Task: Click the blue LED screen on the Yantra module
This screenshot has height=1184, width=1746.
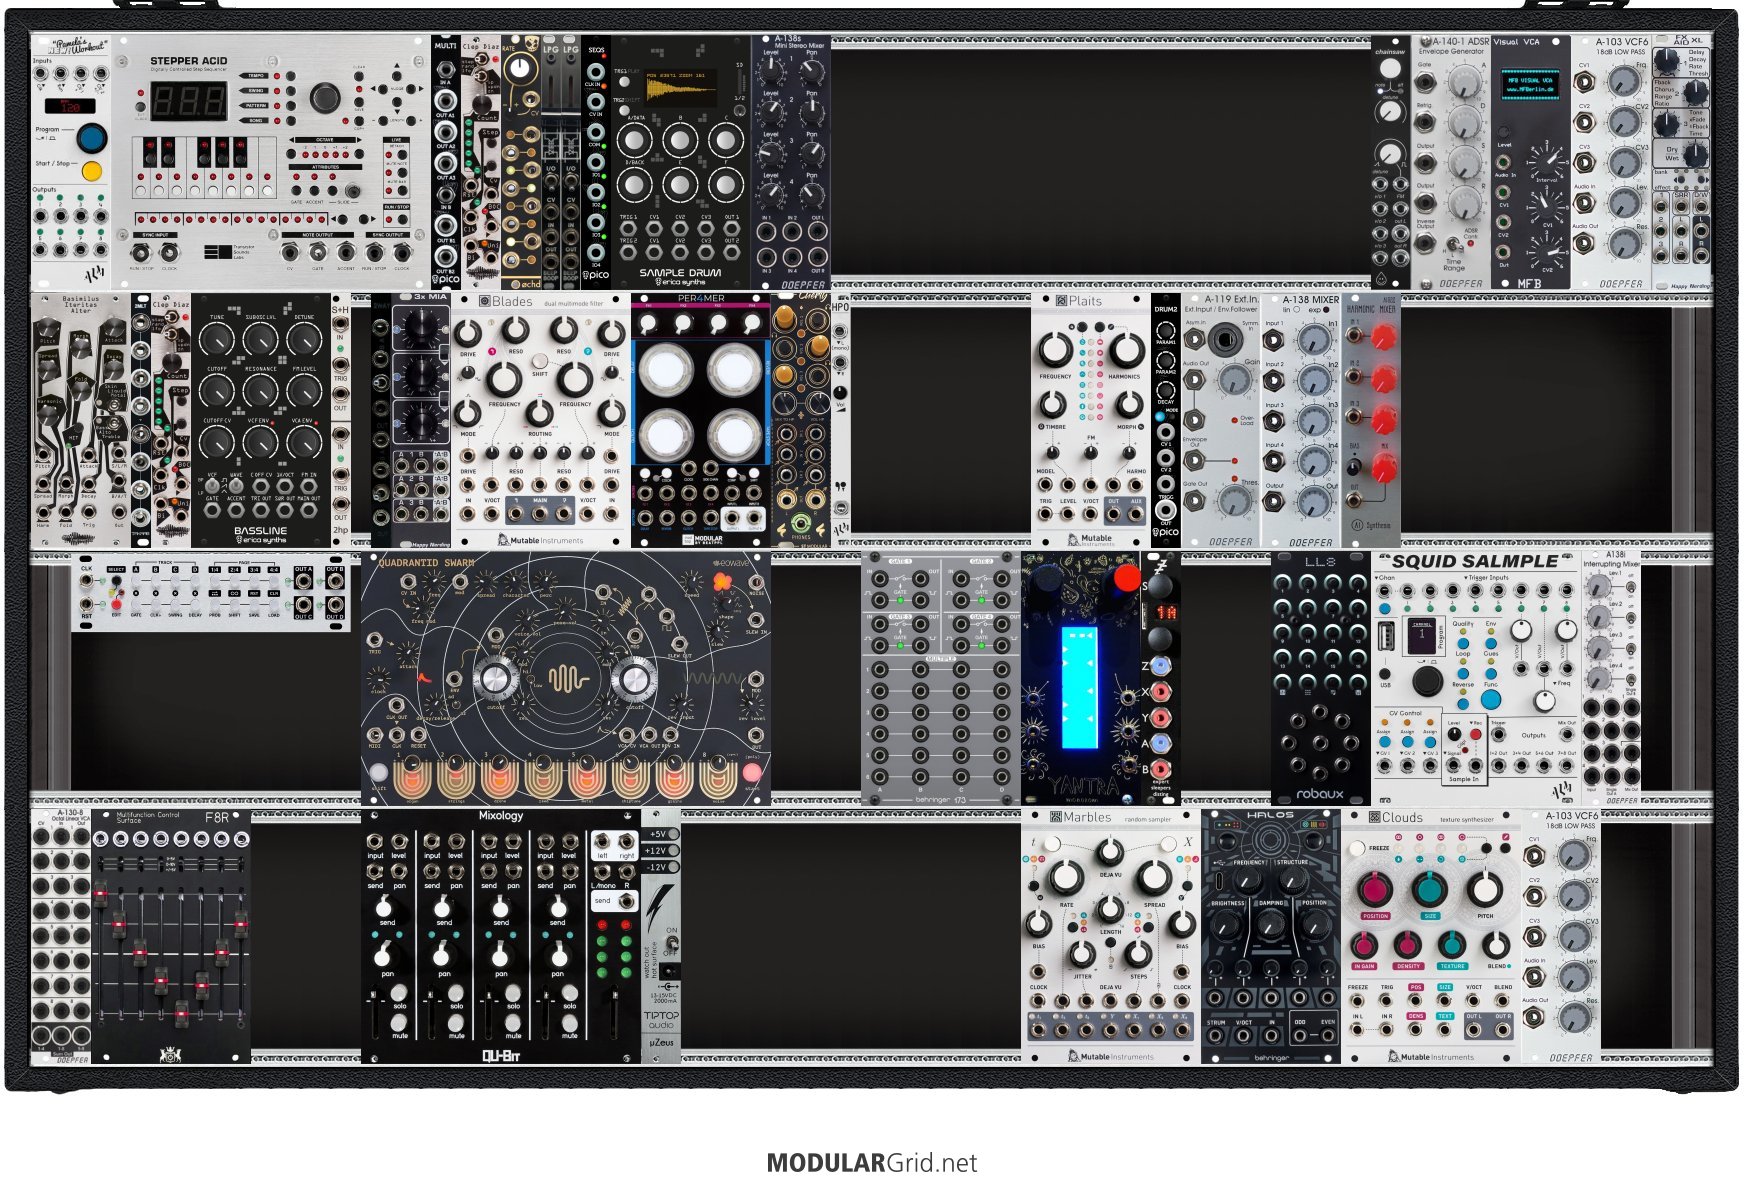Action: [1079, 690]
